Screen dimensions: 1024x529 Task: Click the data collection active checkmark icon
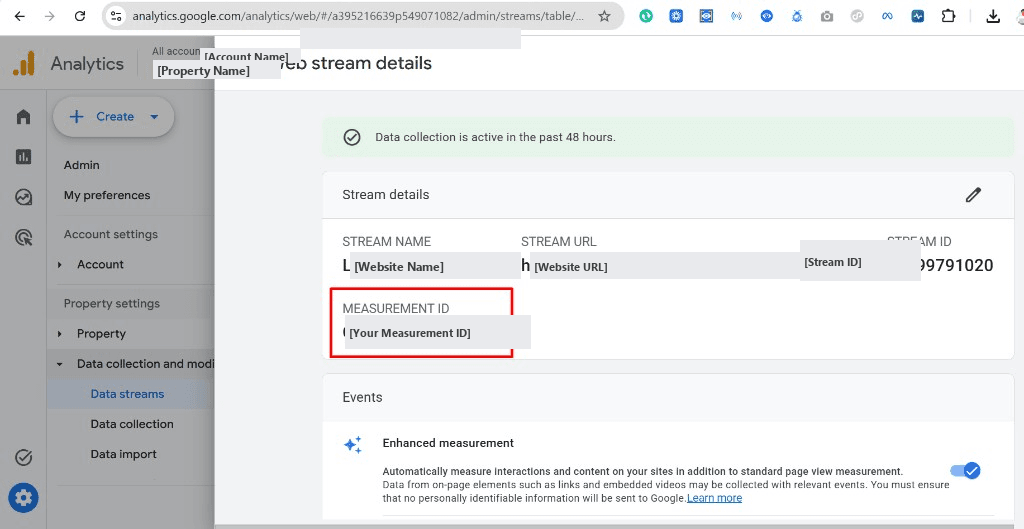[x=352, y=137]
